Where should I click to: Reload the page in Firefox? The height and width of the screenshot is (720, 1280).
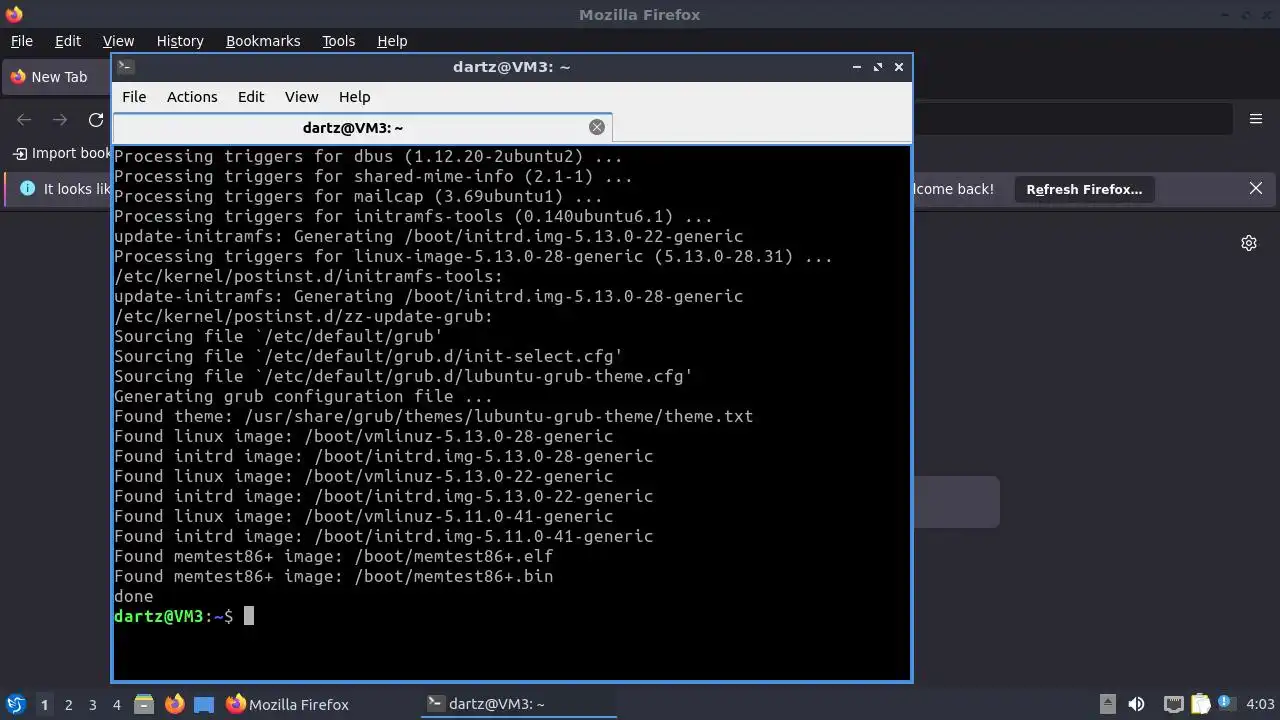[96, 120]
